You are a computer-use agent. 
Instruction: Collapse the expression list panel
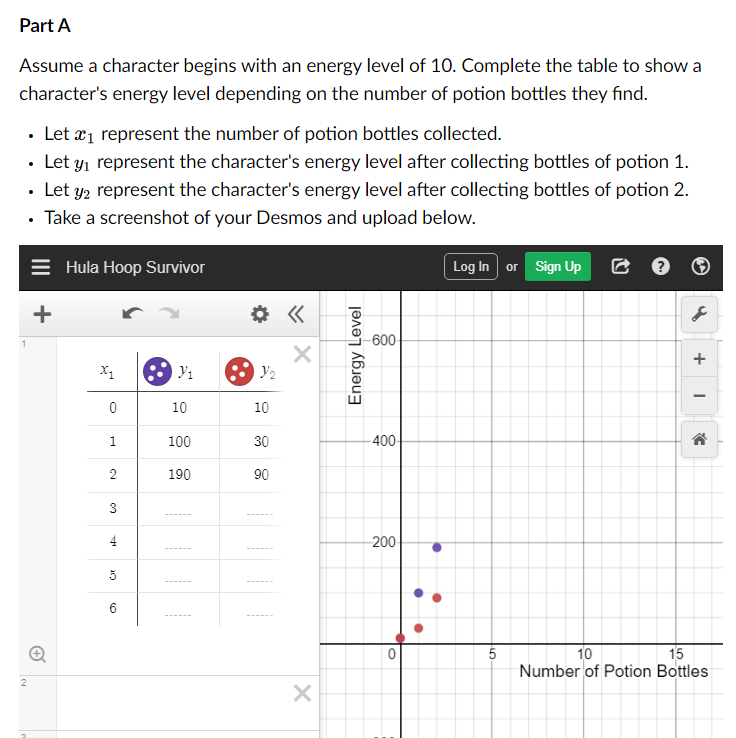[x=294, y=315]
